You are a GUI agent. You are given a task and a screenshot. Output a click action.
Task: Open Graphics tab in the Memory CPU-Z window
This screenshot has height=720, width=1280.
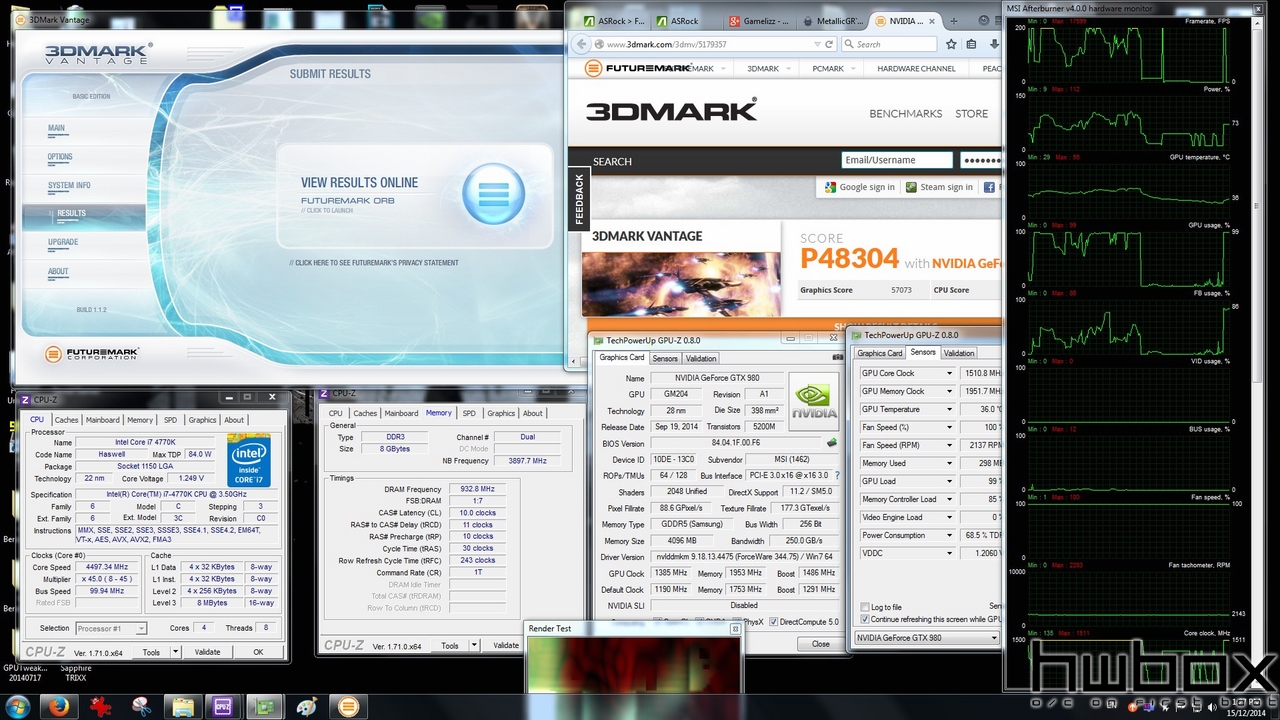501,413
